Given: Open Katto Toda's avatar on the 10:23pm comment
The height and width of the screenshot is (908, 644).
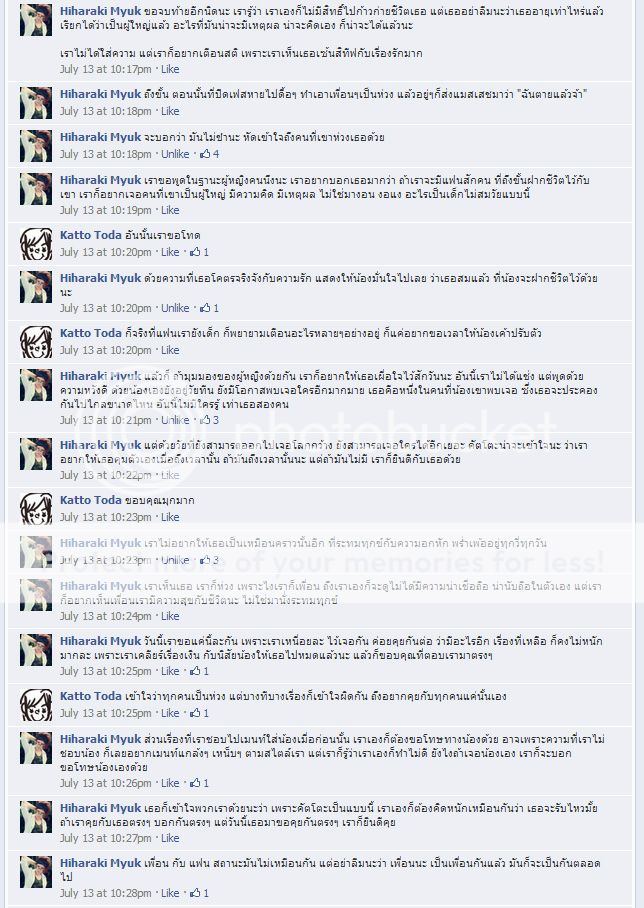Looking at the screenshot, I should pos(36,508).
